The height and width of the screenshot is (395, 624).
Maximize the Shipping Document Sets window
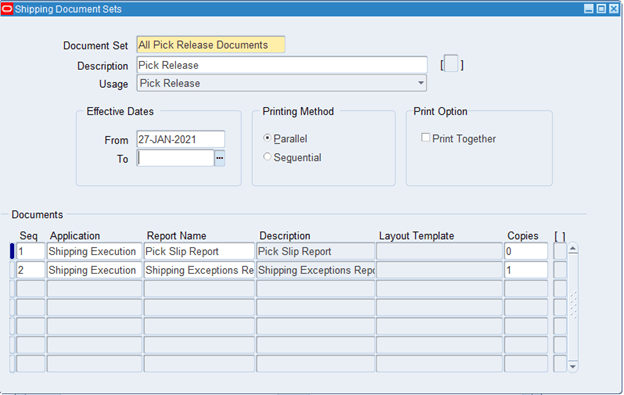pyautogui.click(x=601, y=9)
